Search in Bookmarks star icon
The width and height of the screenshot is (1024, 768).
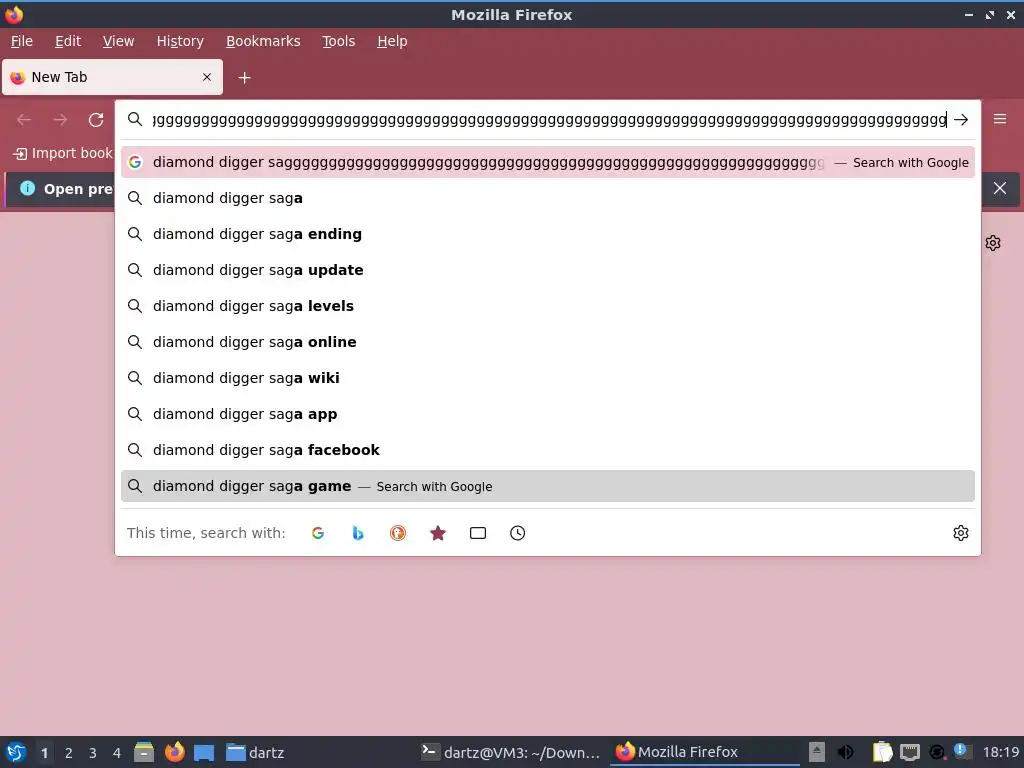[x=438, y=533]
